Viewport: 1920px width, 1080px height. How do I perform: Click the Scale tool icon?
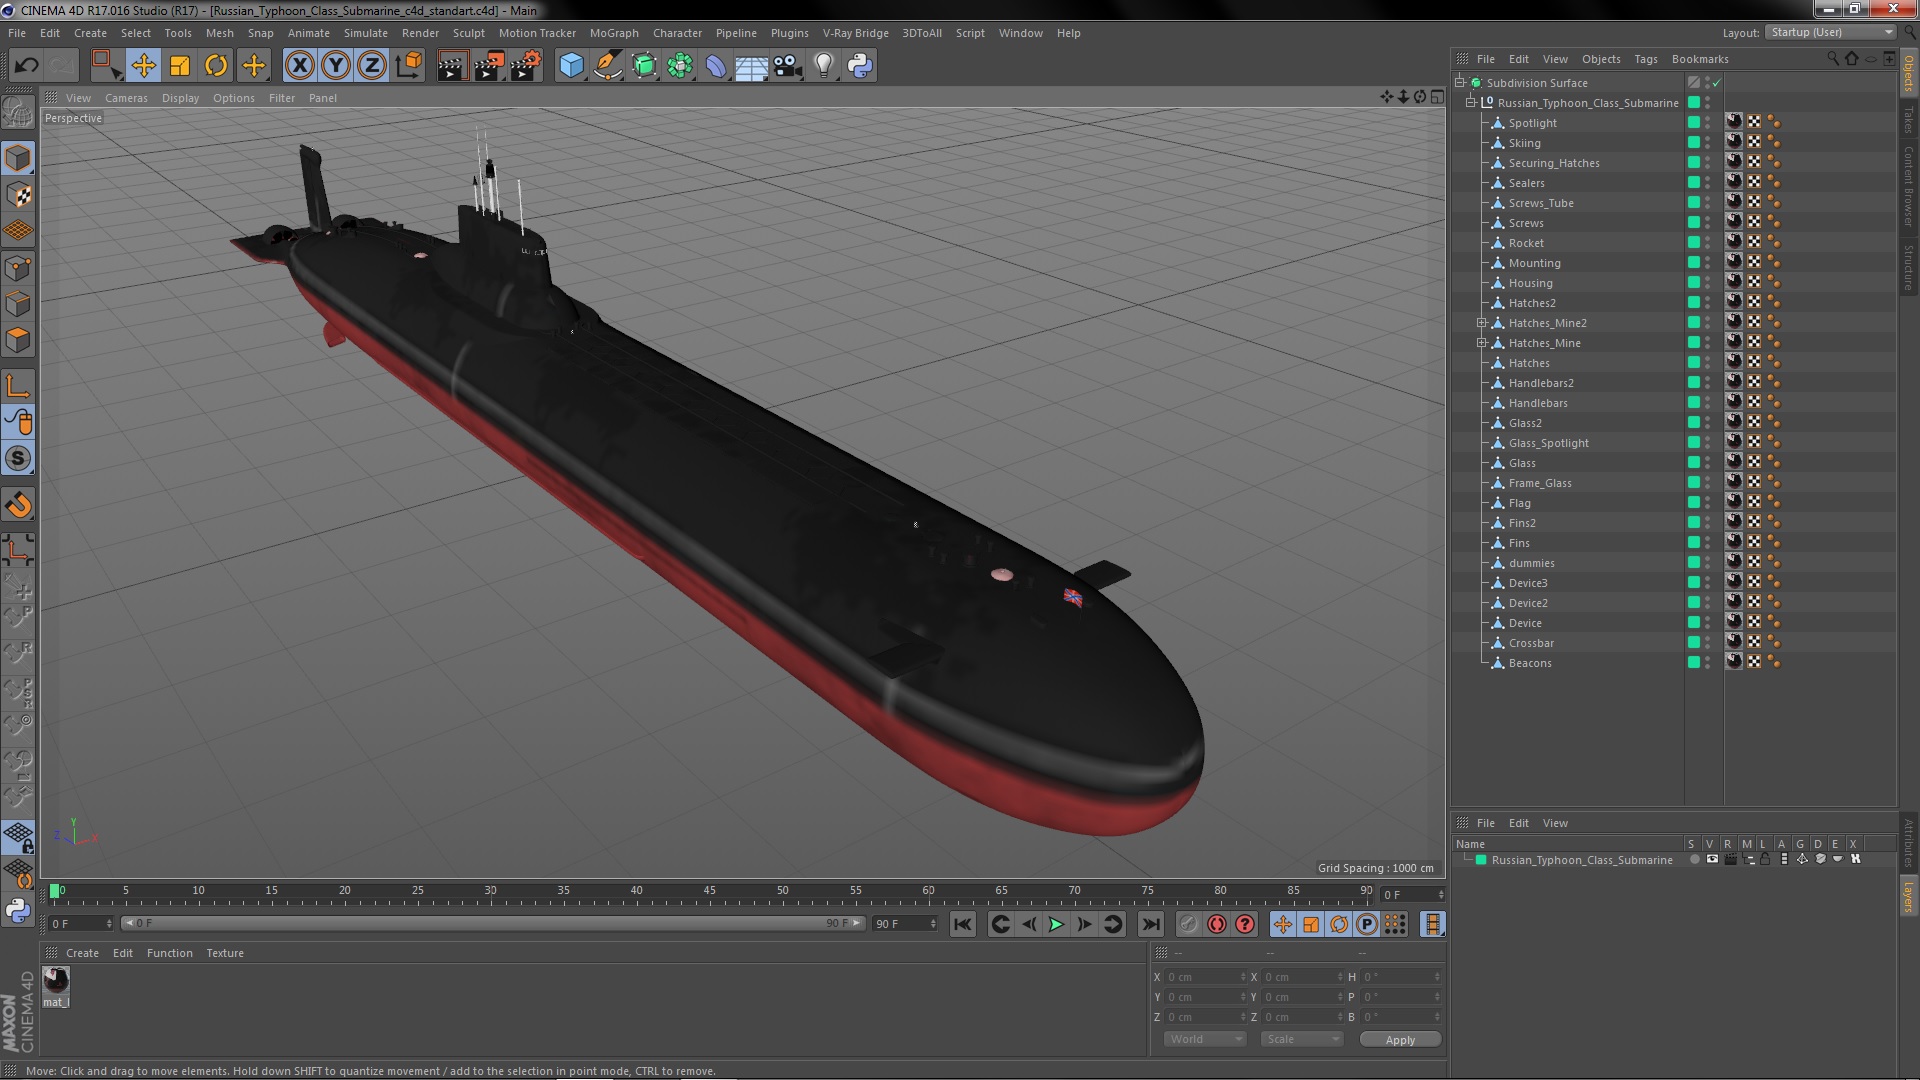(x=180, y=66)
